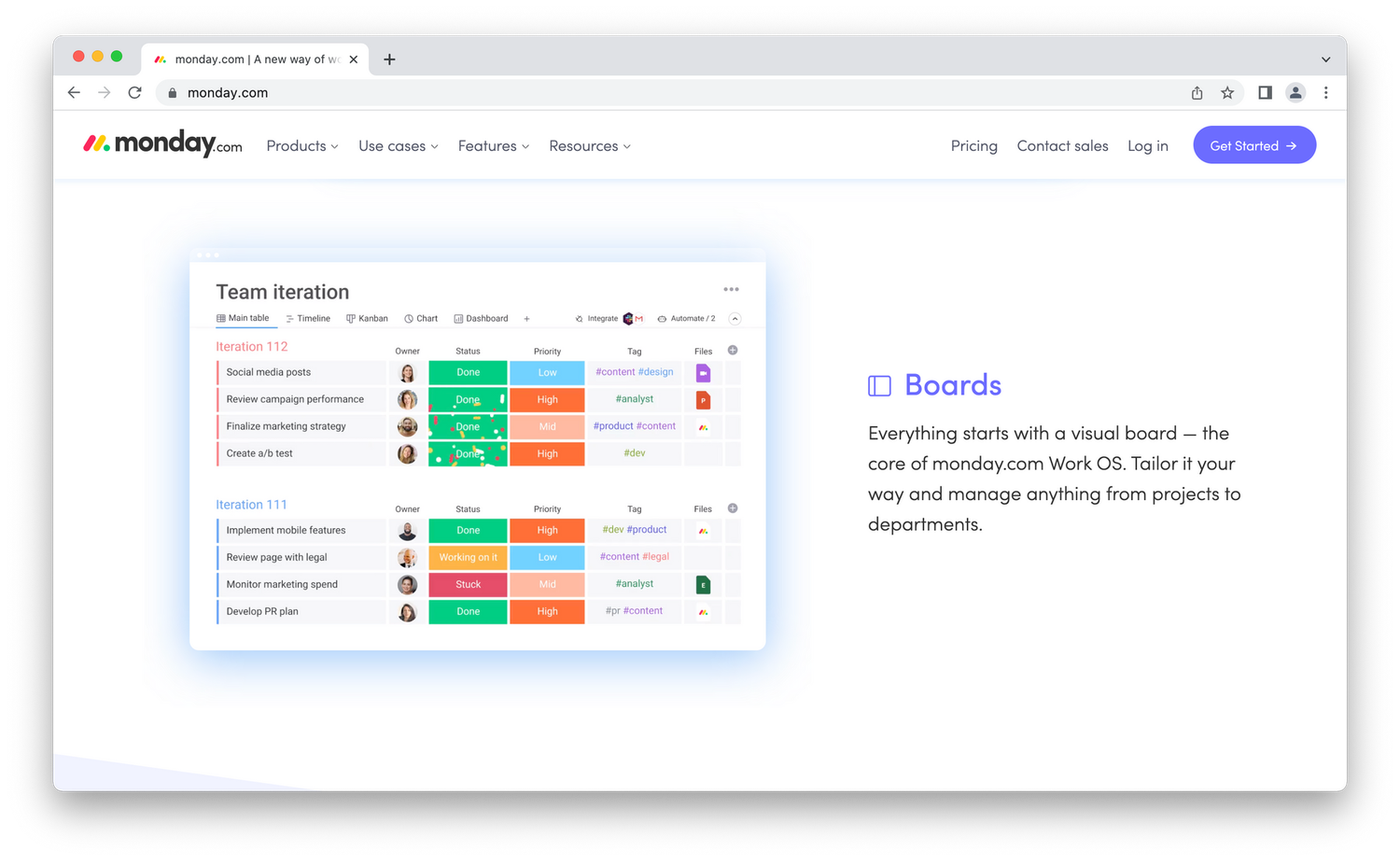Add a new view with the plus icon
The width and height of the screenshot is (1400, 861).
point(527,318)
